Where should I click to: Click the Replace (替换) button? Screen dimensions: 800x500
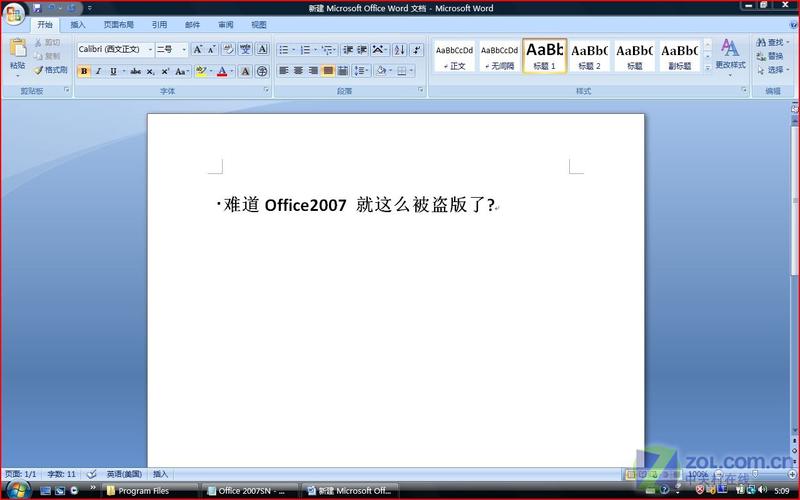click(x=770, y=56)
